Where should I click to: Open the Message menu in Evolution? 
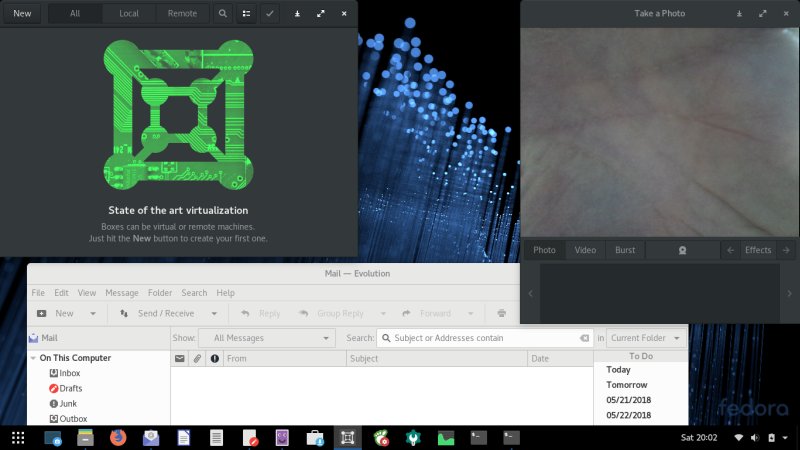coord(122,293)
